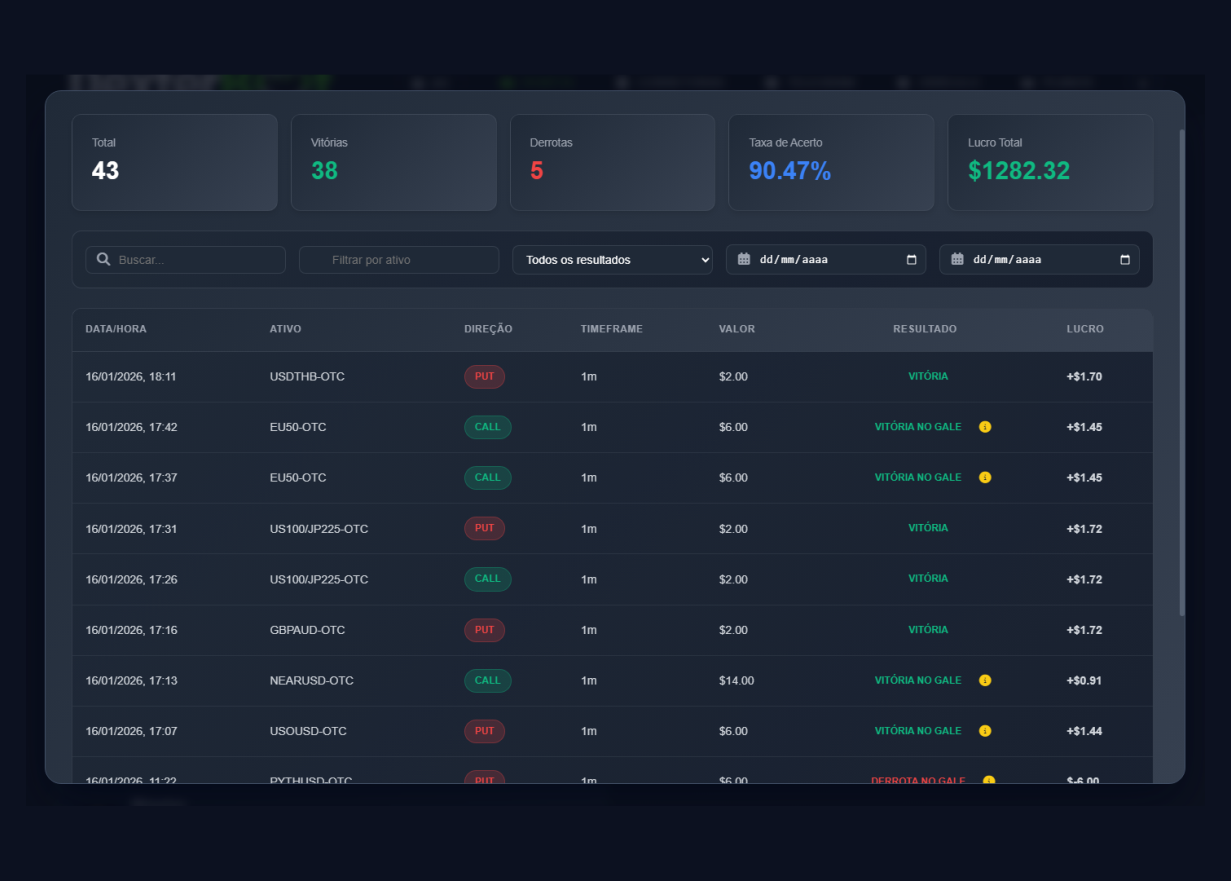Image resolution: width=1231 pixels, height=881 pixels.
Task: Click the magnifying glass search icon
Action: (103, 260)
